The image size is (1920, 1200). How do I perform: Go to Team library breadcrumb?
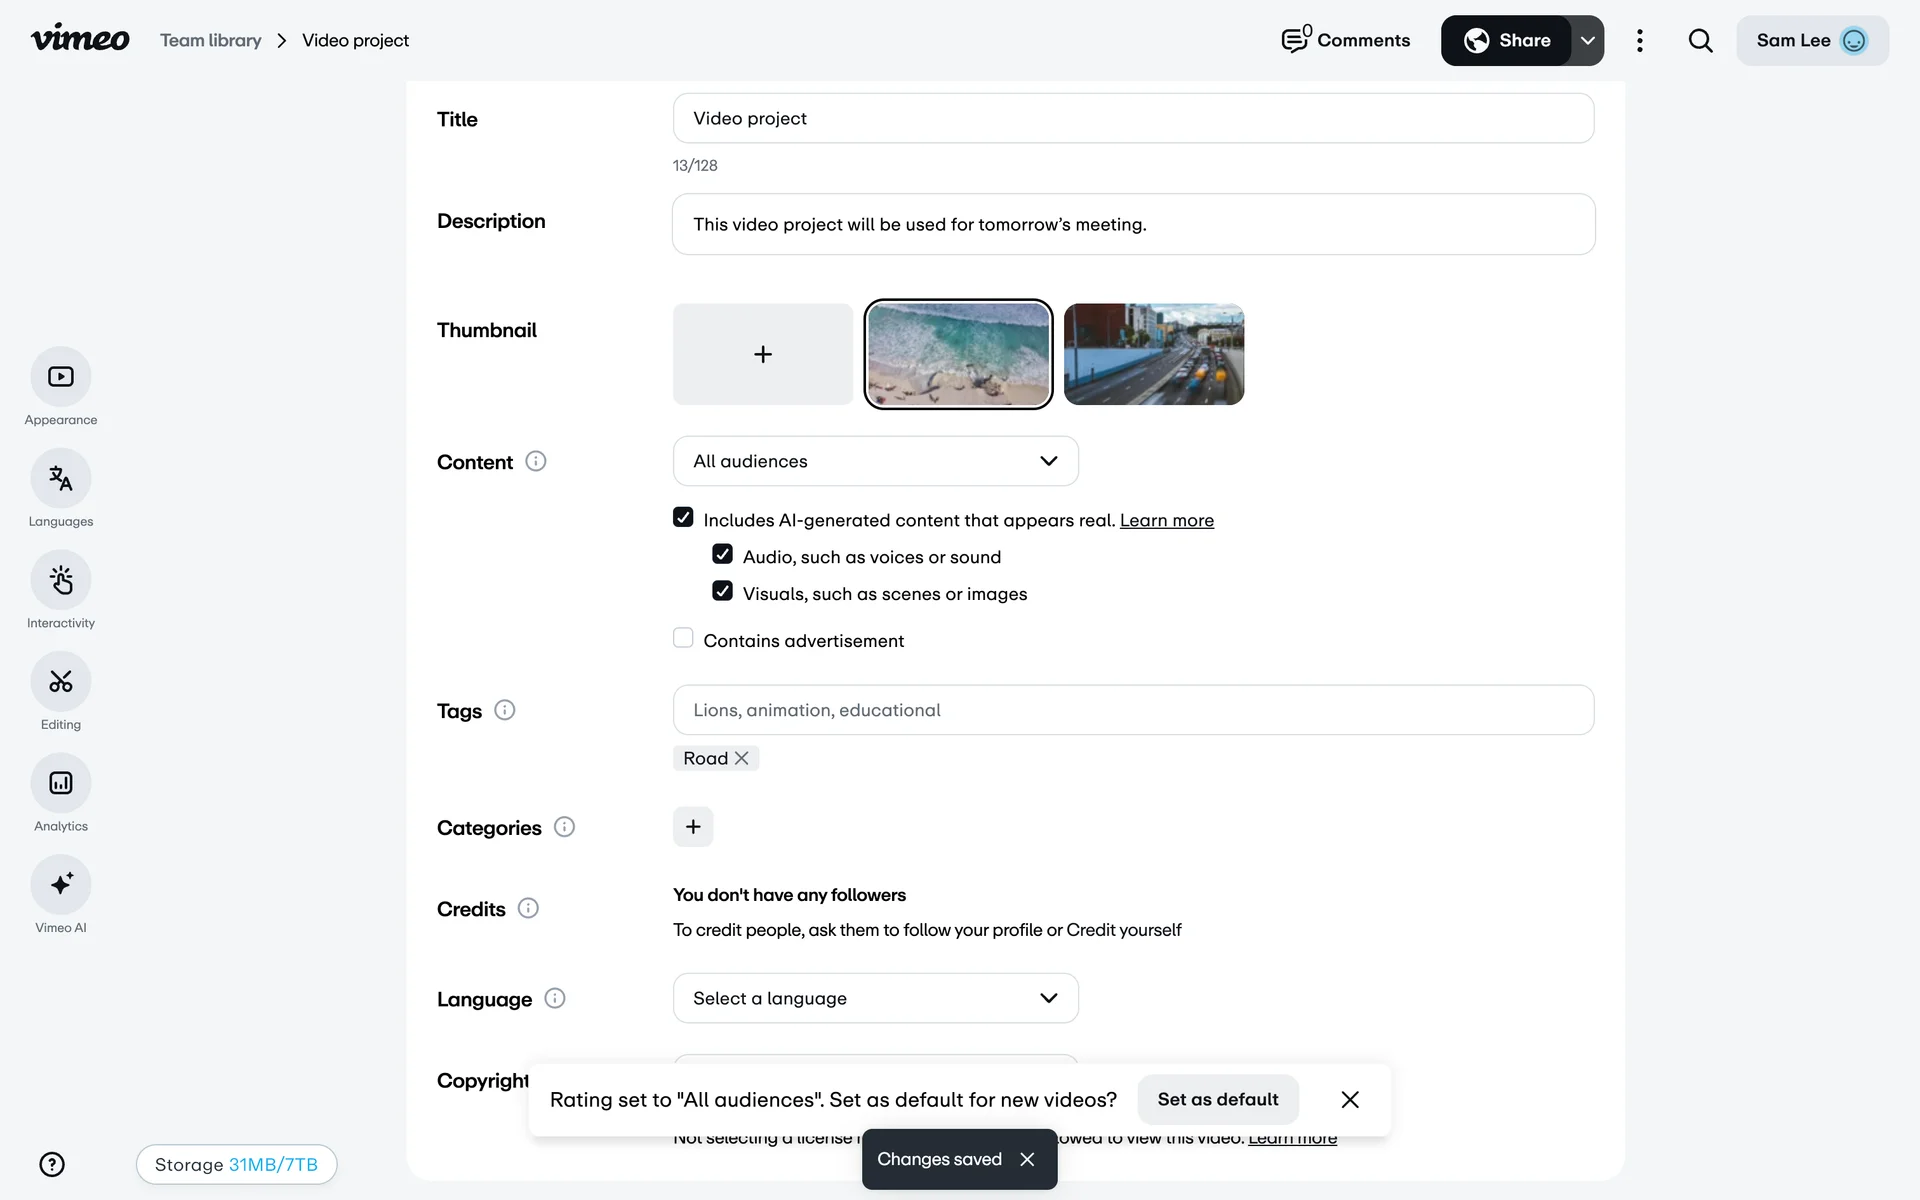[210, 41]
